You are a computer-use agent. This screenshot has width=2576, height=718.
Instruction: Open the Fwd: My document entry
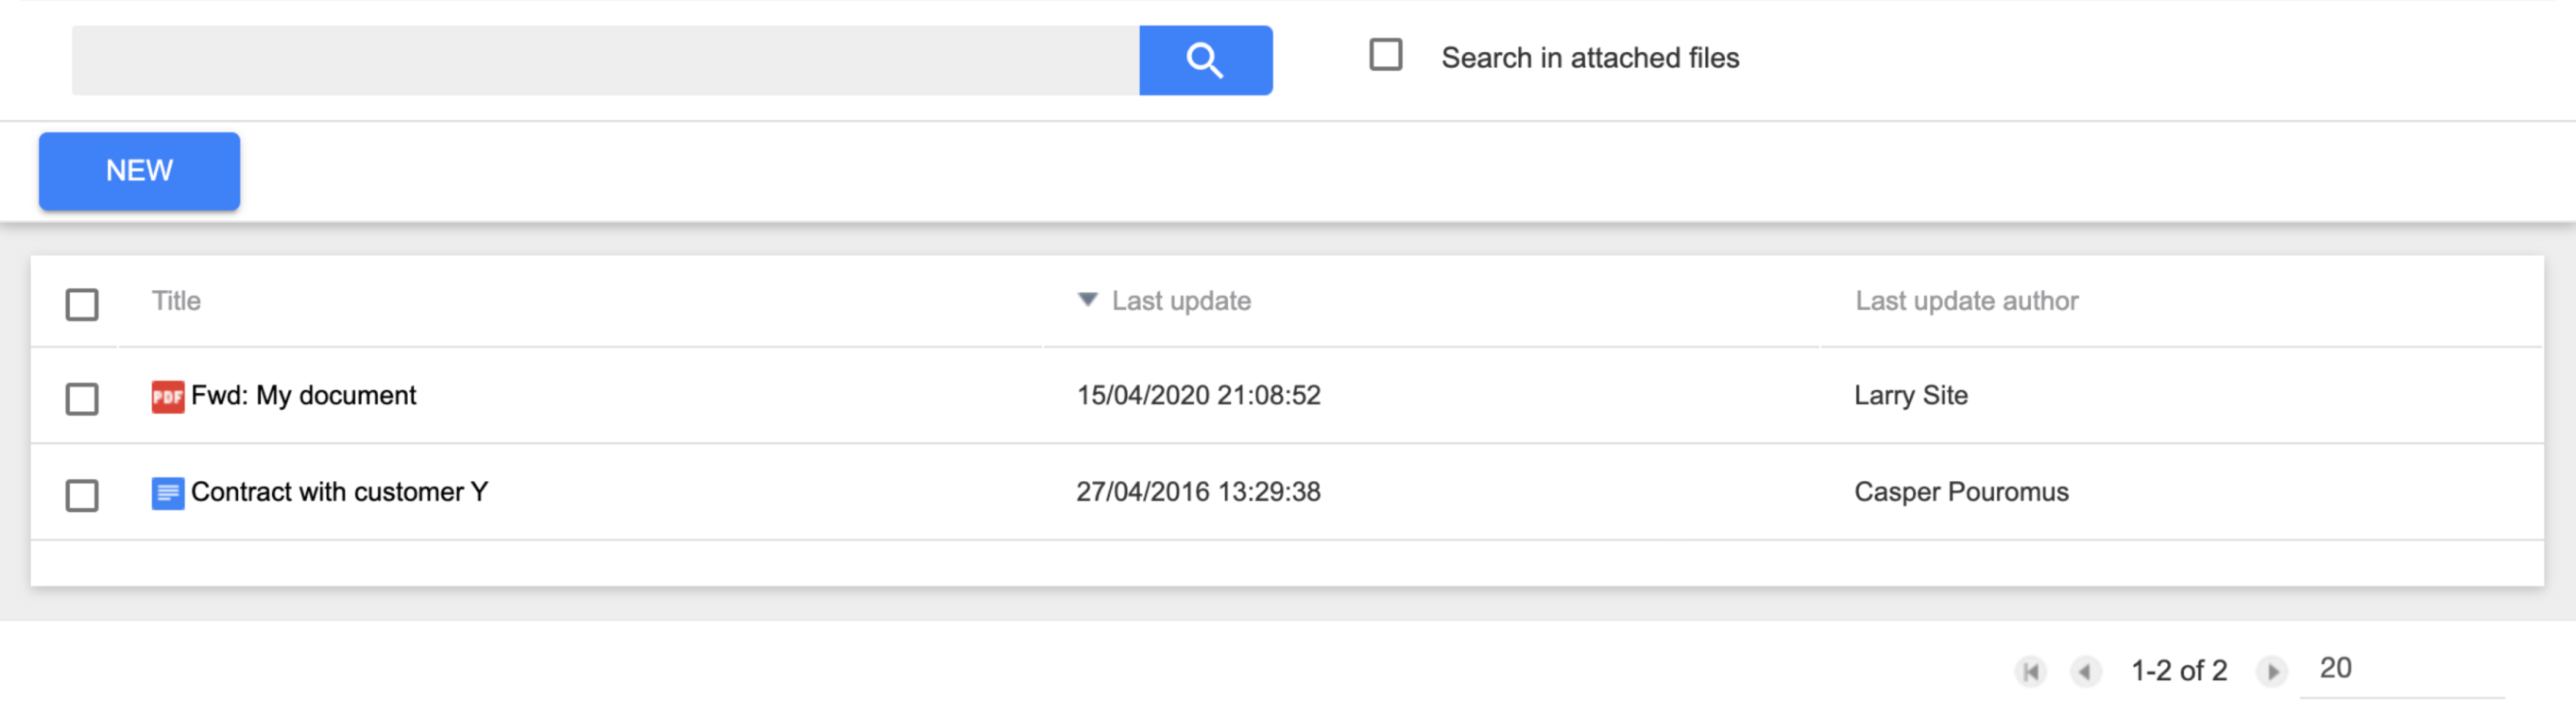click(x=303, y=396)
